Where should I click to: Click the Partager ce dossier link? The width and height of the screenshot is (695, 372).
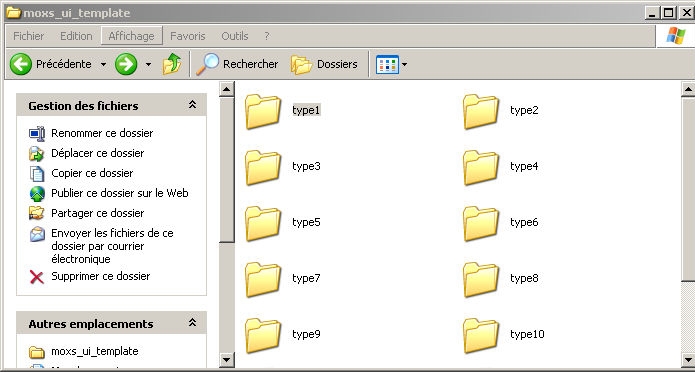(98, 213)
